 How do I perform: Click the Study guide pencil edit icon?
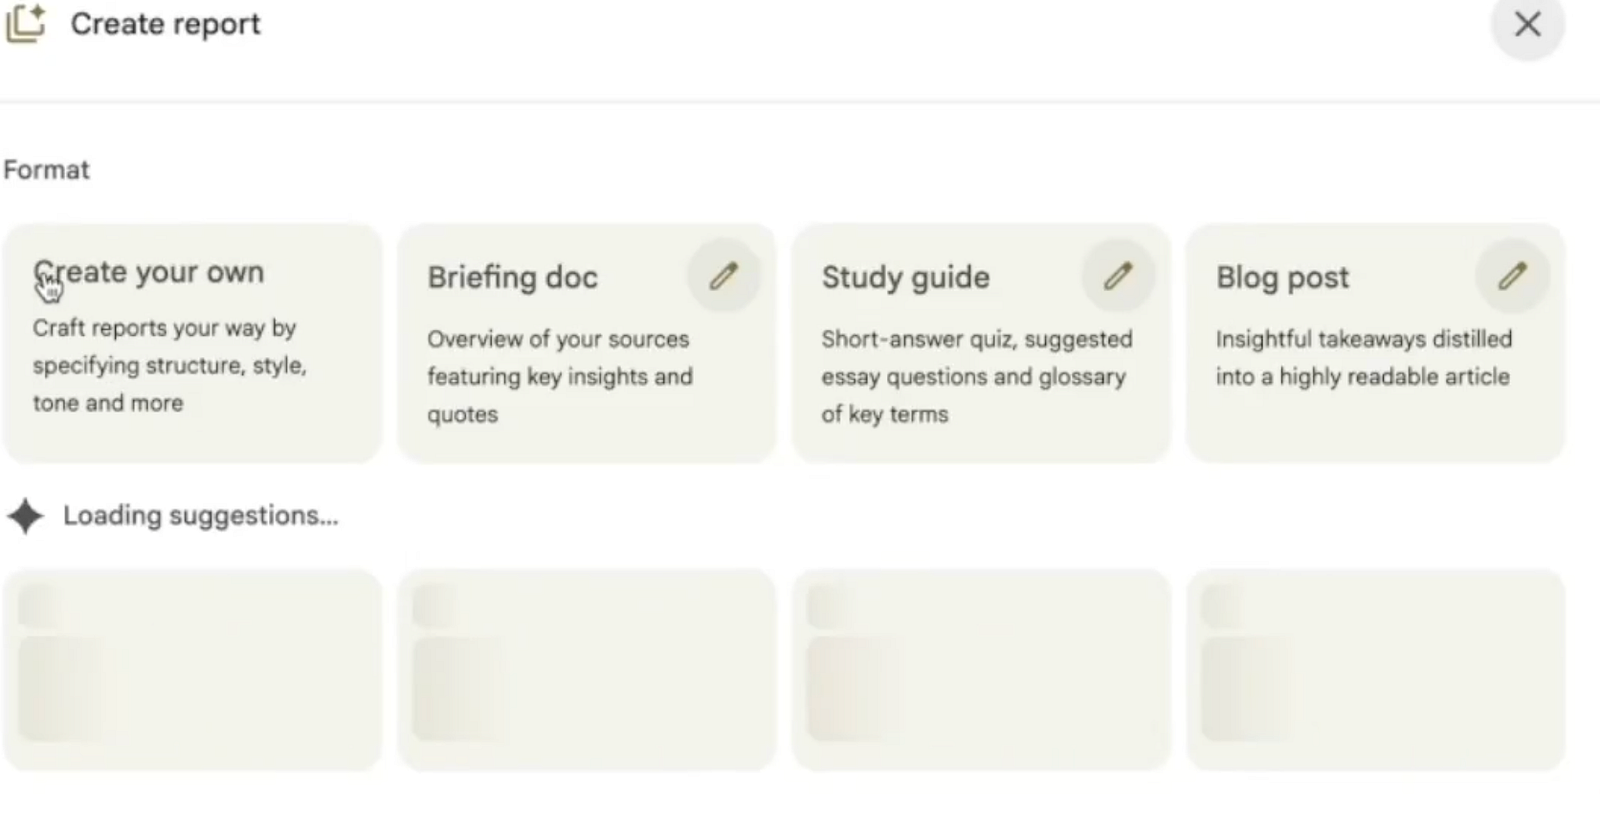tap(1118, 276)
